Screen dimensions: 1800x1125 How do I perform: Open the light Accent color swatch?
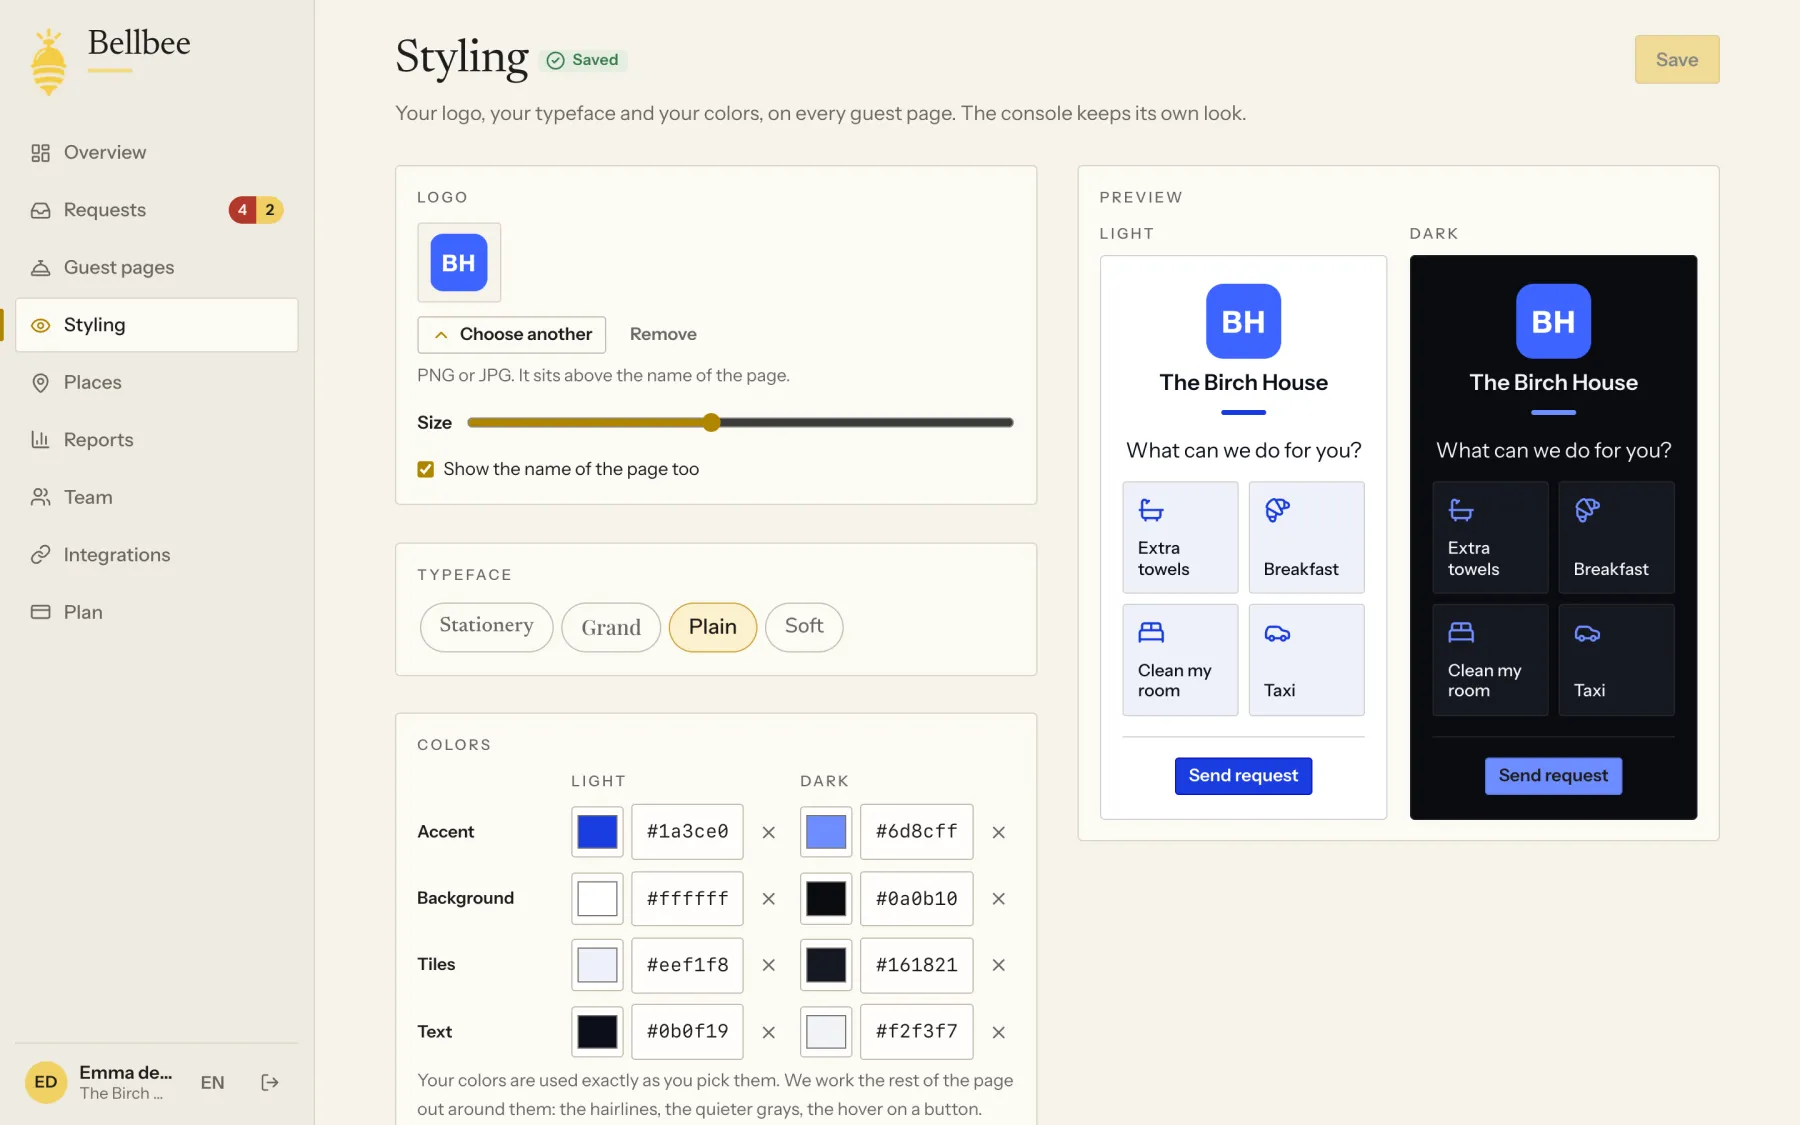[x=598, y=832]
